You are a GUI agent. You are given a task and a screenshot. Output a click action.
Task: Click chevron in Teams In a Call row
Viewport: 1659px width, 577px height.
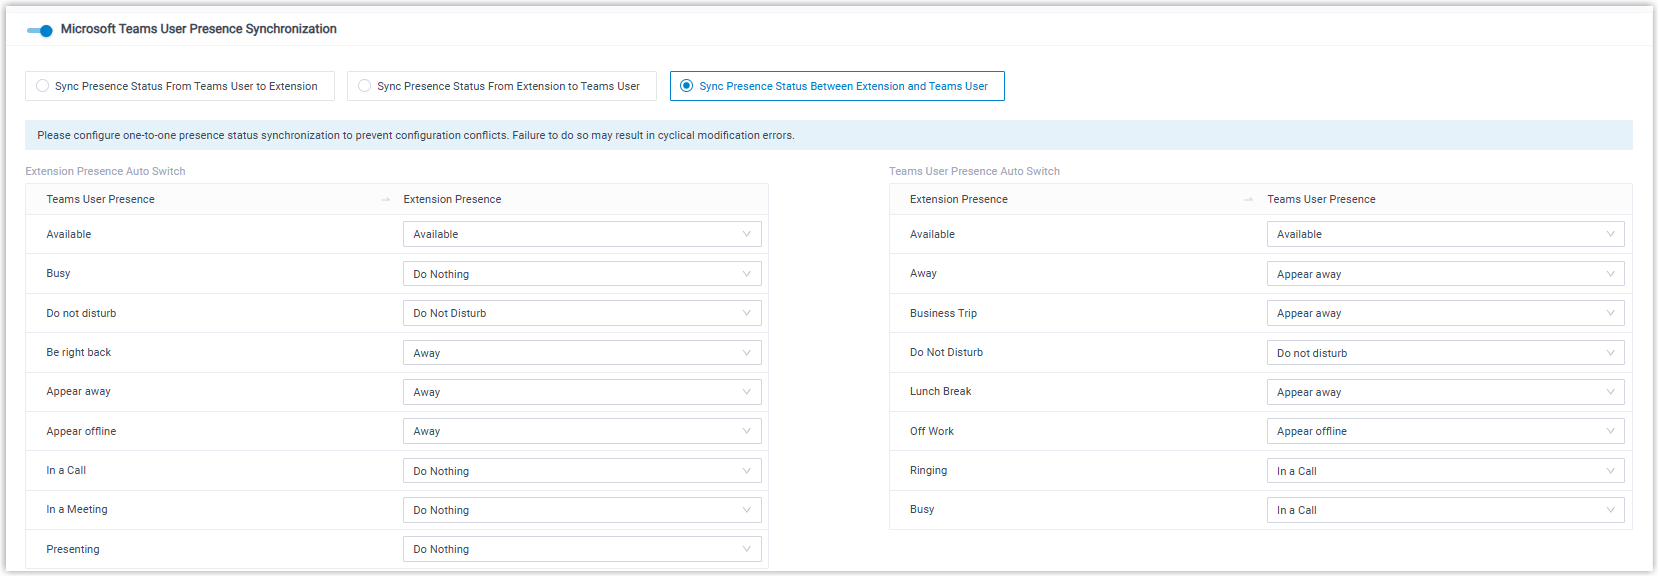(x=746, y=471)
